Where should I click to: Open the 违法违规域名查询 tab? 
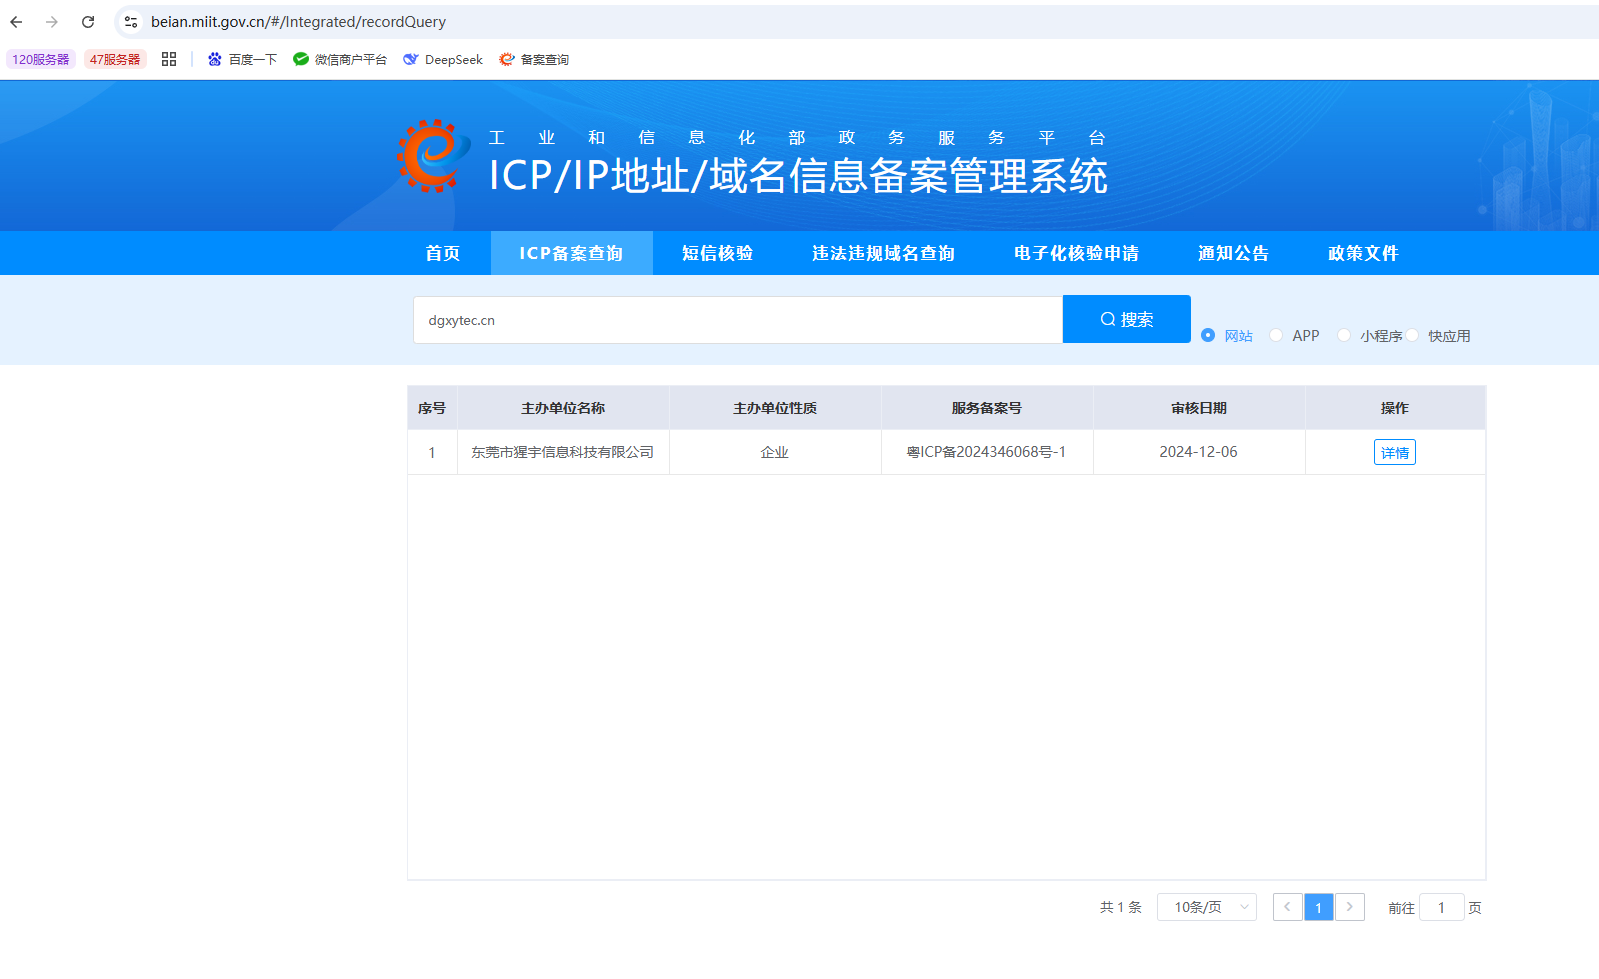coord(883,253)
